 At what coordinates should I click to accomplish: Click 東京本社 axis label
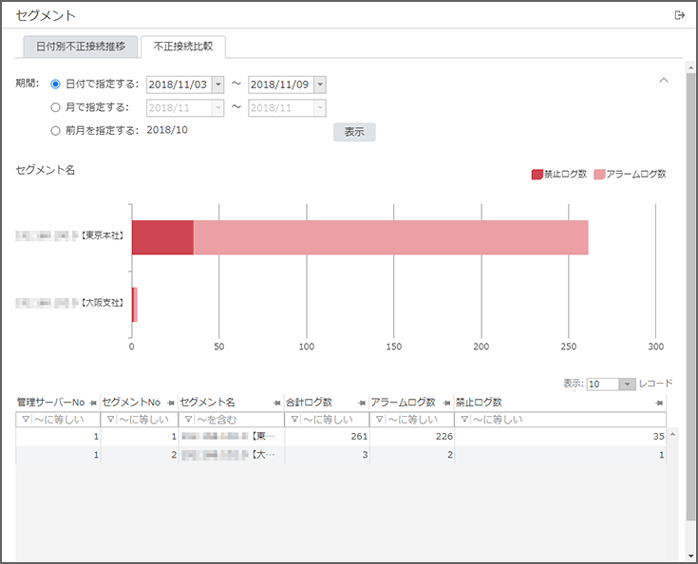[102, 235]
